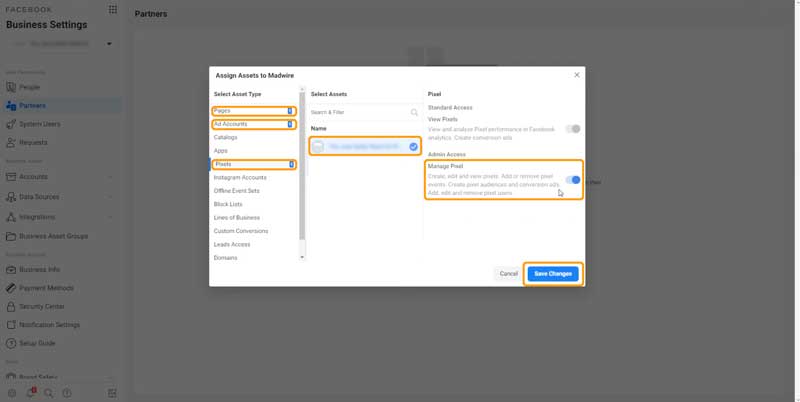Click the Partners sidebar icon
800x402 pixels.
point(11,106)
